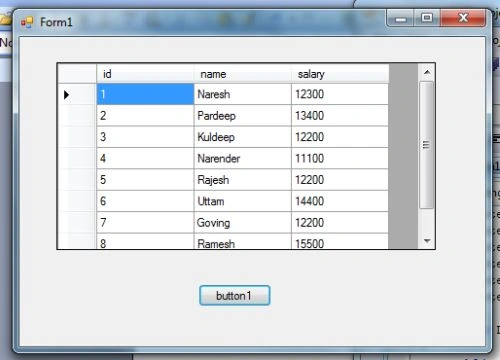Select the id cell with value 1
Image resolution: width=500 pixels, height=360 pixels.
(x=145, y=94)
